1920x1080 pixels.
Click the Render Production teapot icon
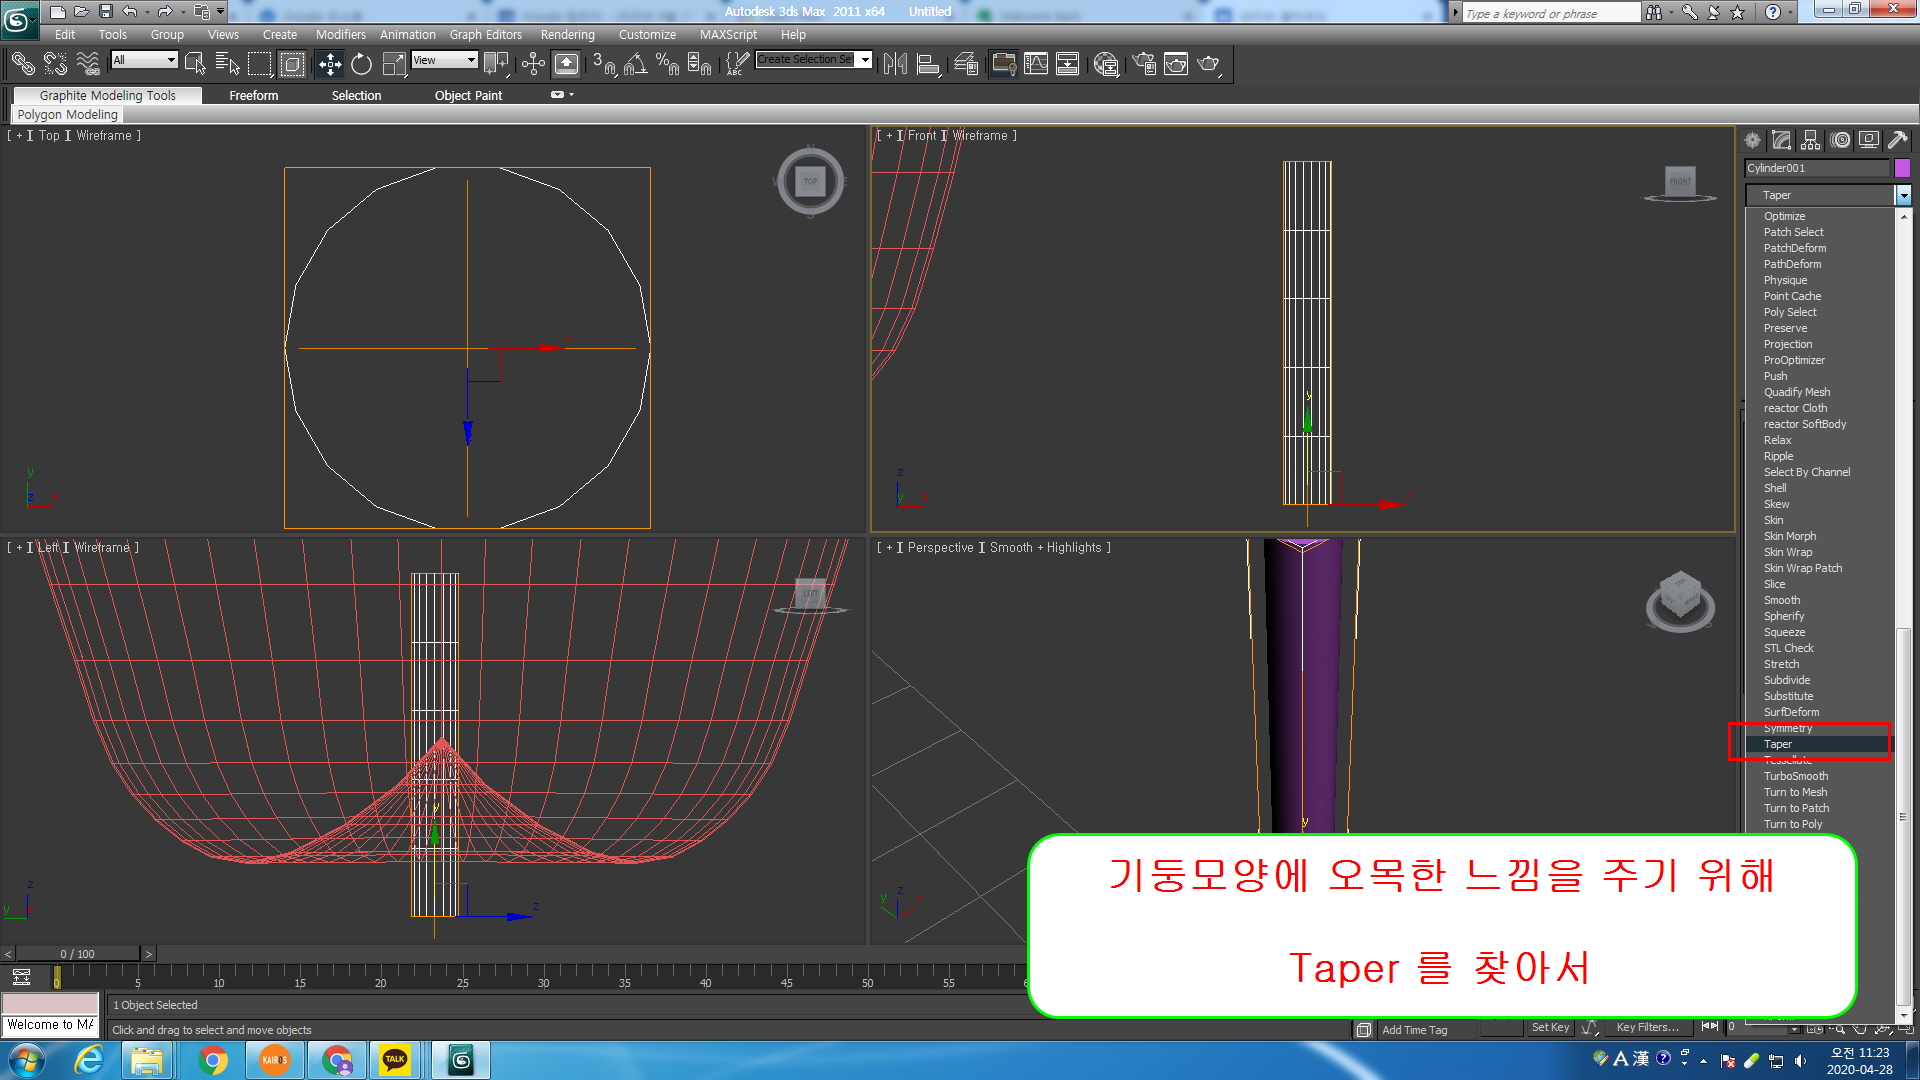pos(1209,64)
